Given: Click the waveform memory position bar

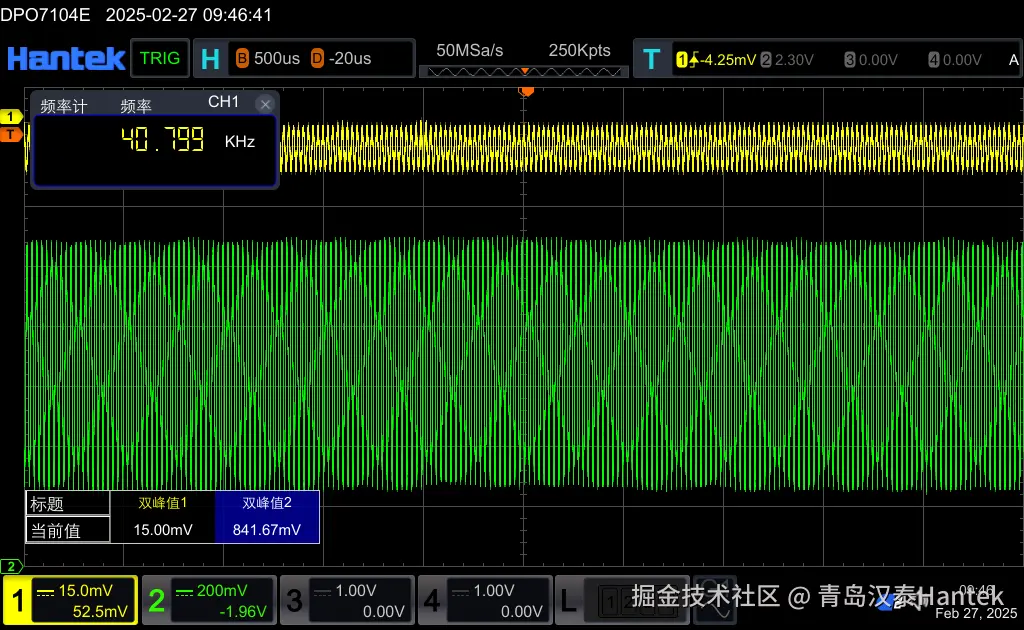Looking at the screenshot, I should pos(524,71).
